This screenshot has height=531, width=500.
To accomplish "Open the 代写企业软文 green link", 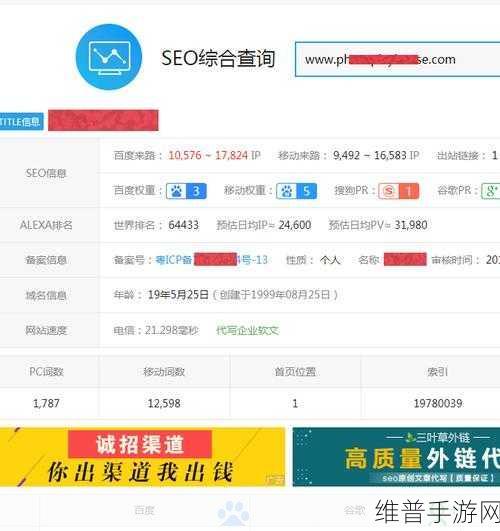I will click(x=248, y=330).
